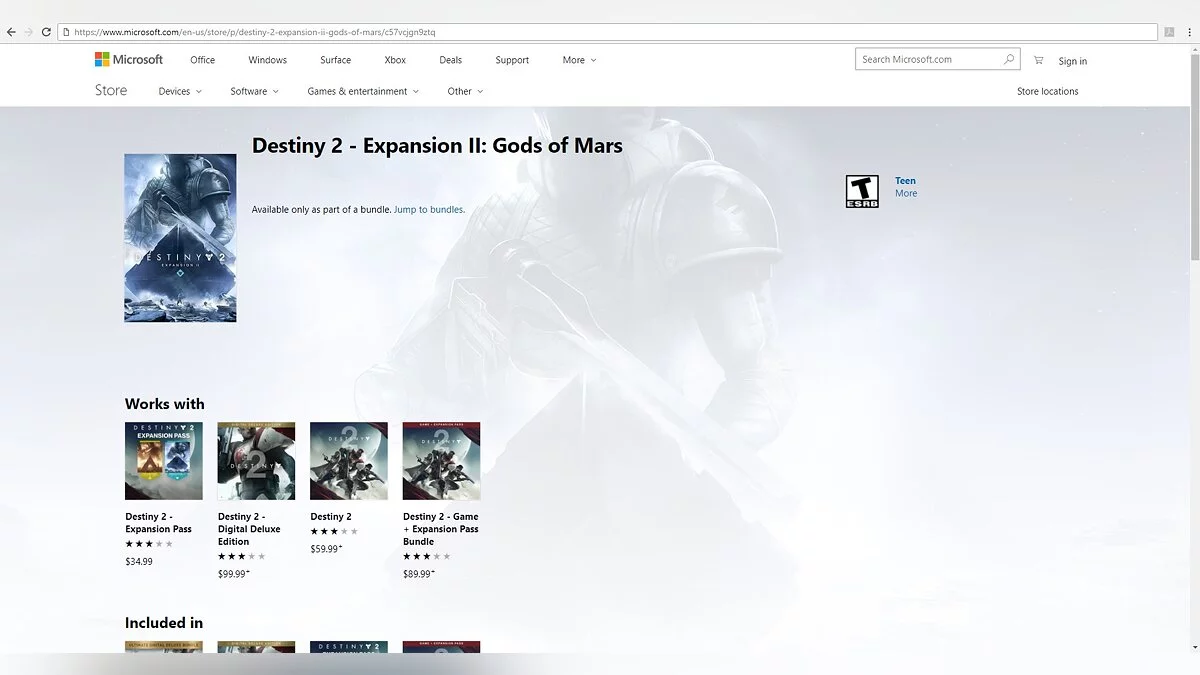Click the ESRB Teen rating badge
Image resolution: width=1200 pixels, height=675 pixels.
coord(862,191)
